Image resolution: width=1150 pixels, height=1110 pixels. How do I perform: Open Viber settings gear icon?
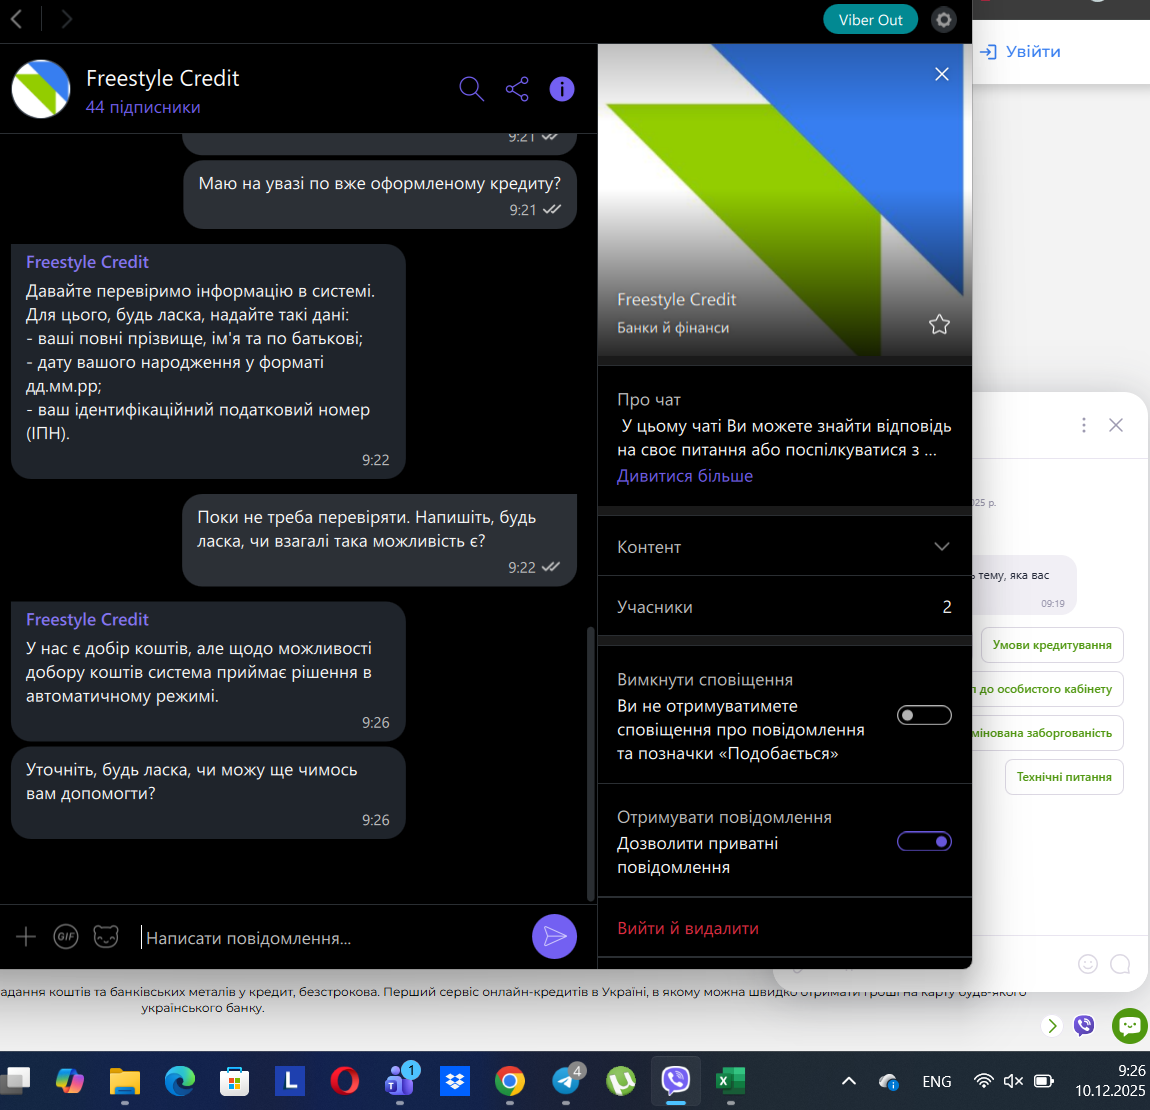(x=944, y=20)
